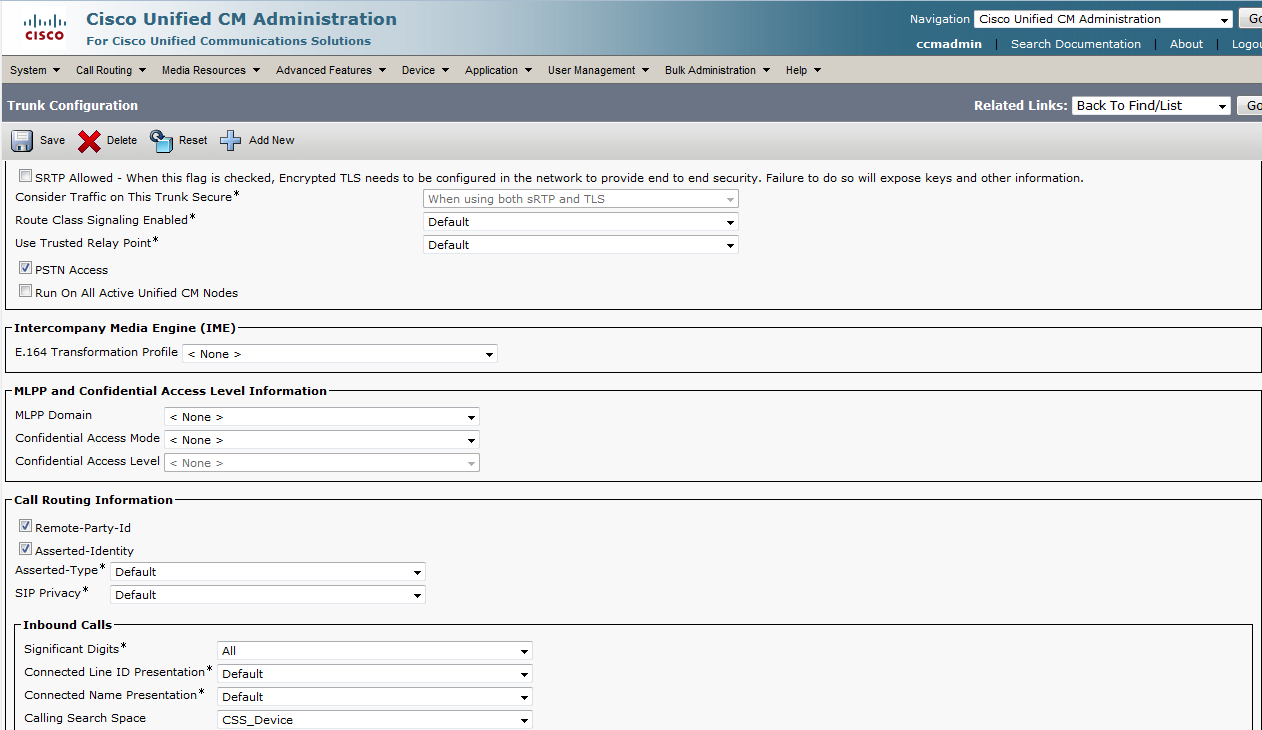
Task: Click the MLPP and Confidential Access Level heading
Action: click(x=170, y=391)
